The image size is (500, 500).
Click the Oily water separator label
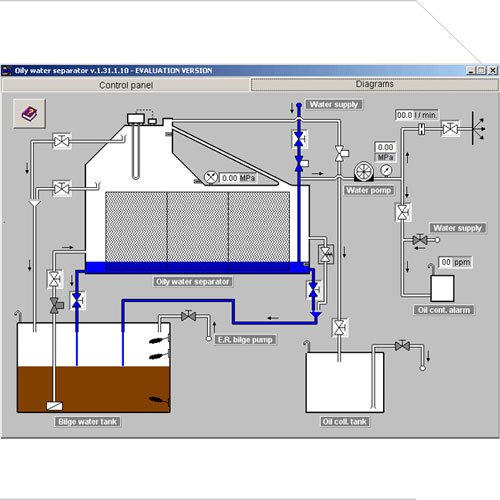click(x=193, y=282)
